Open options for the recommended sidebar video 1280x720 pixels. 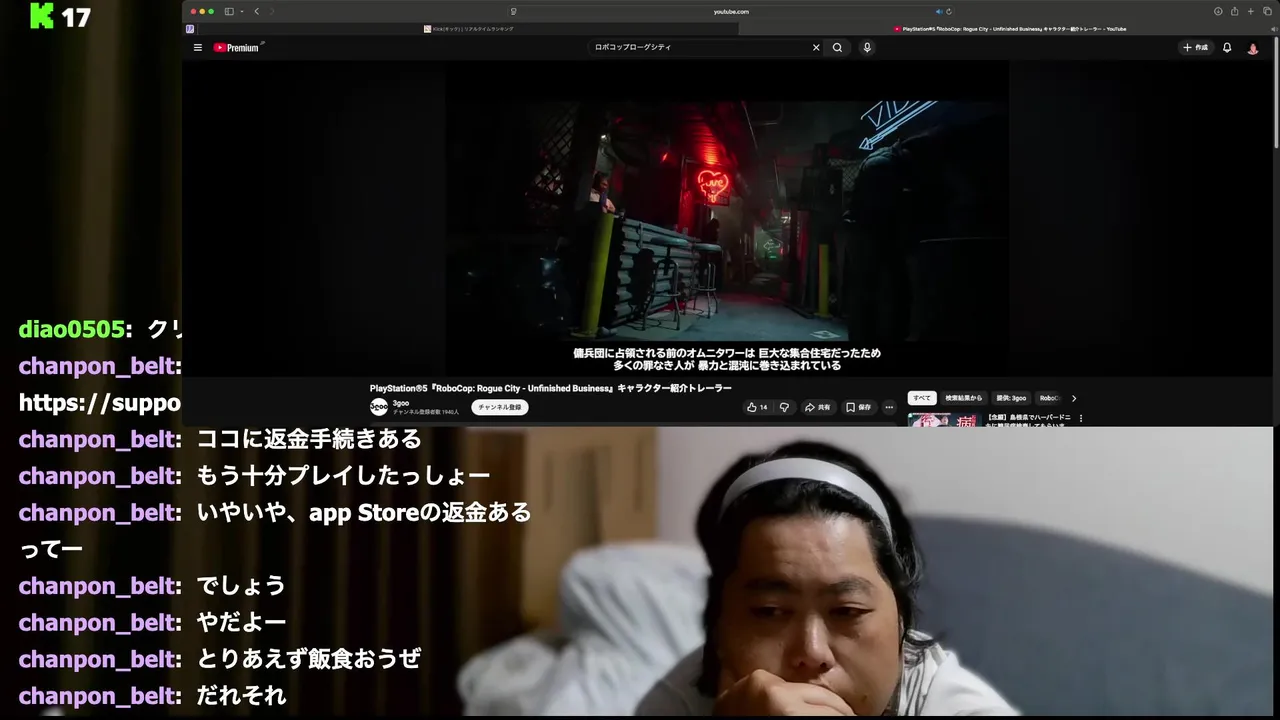click(x=1081, y=418)
